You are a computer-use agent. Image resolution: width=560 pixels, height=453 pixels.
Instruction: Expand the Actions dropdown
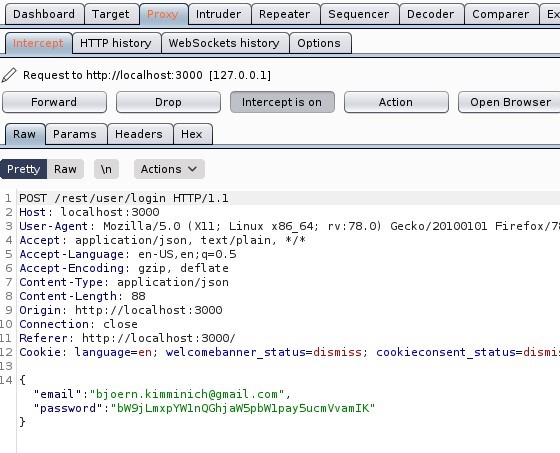[169, 169]
